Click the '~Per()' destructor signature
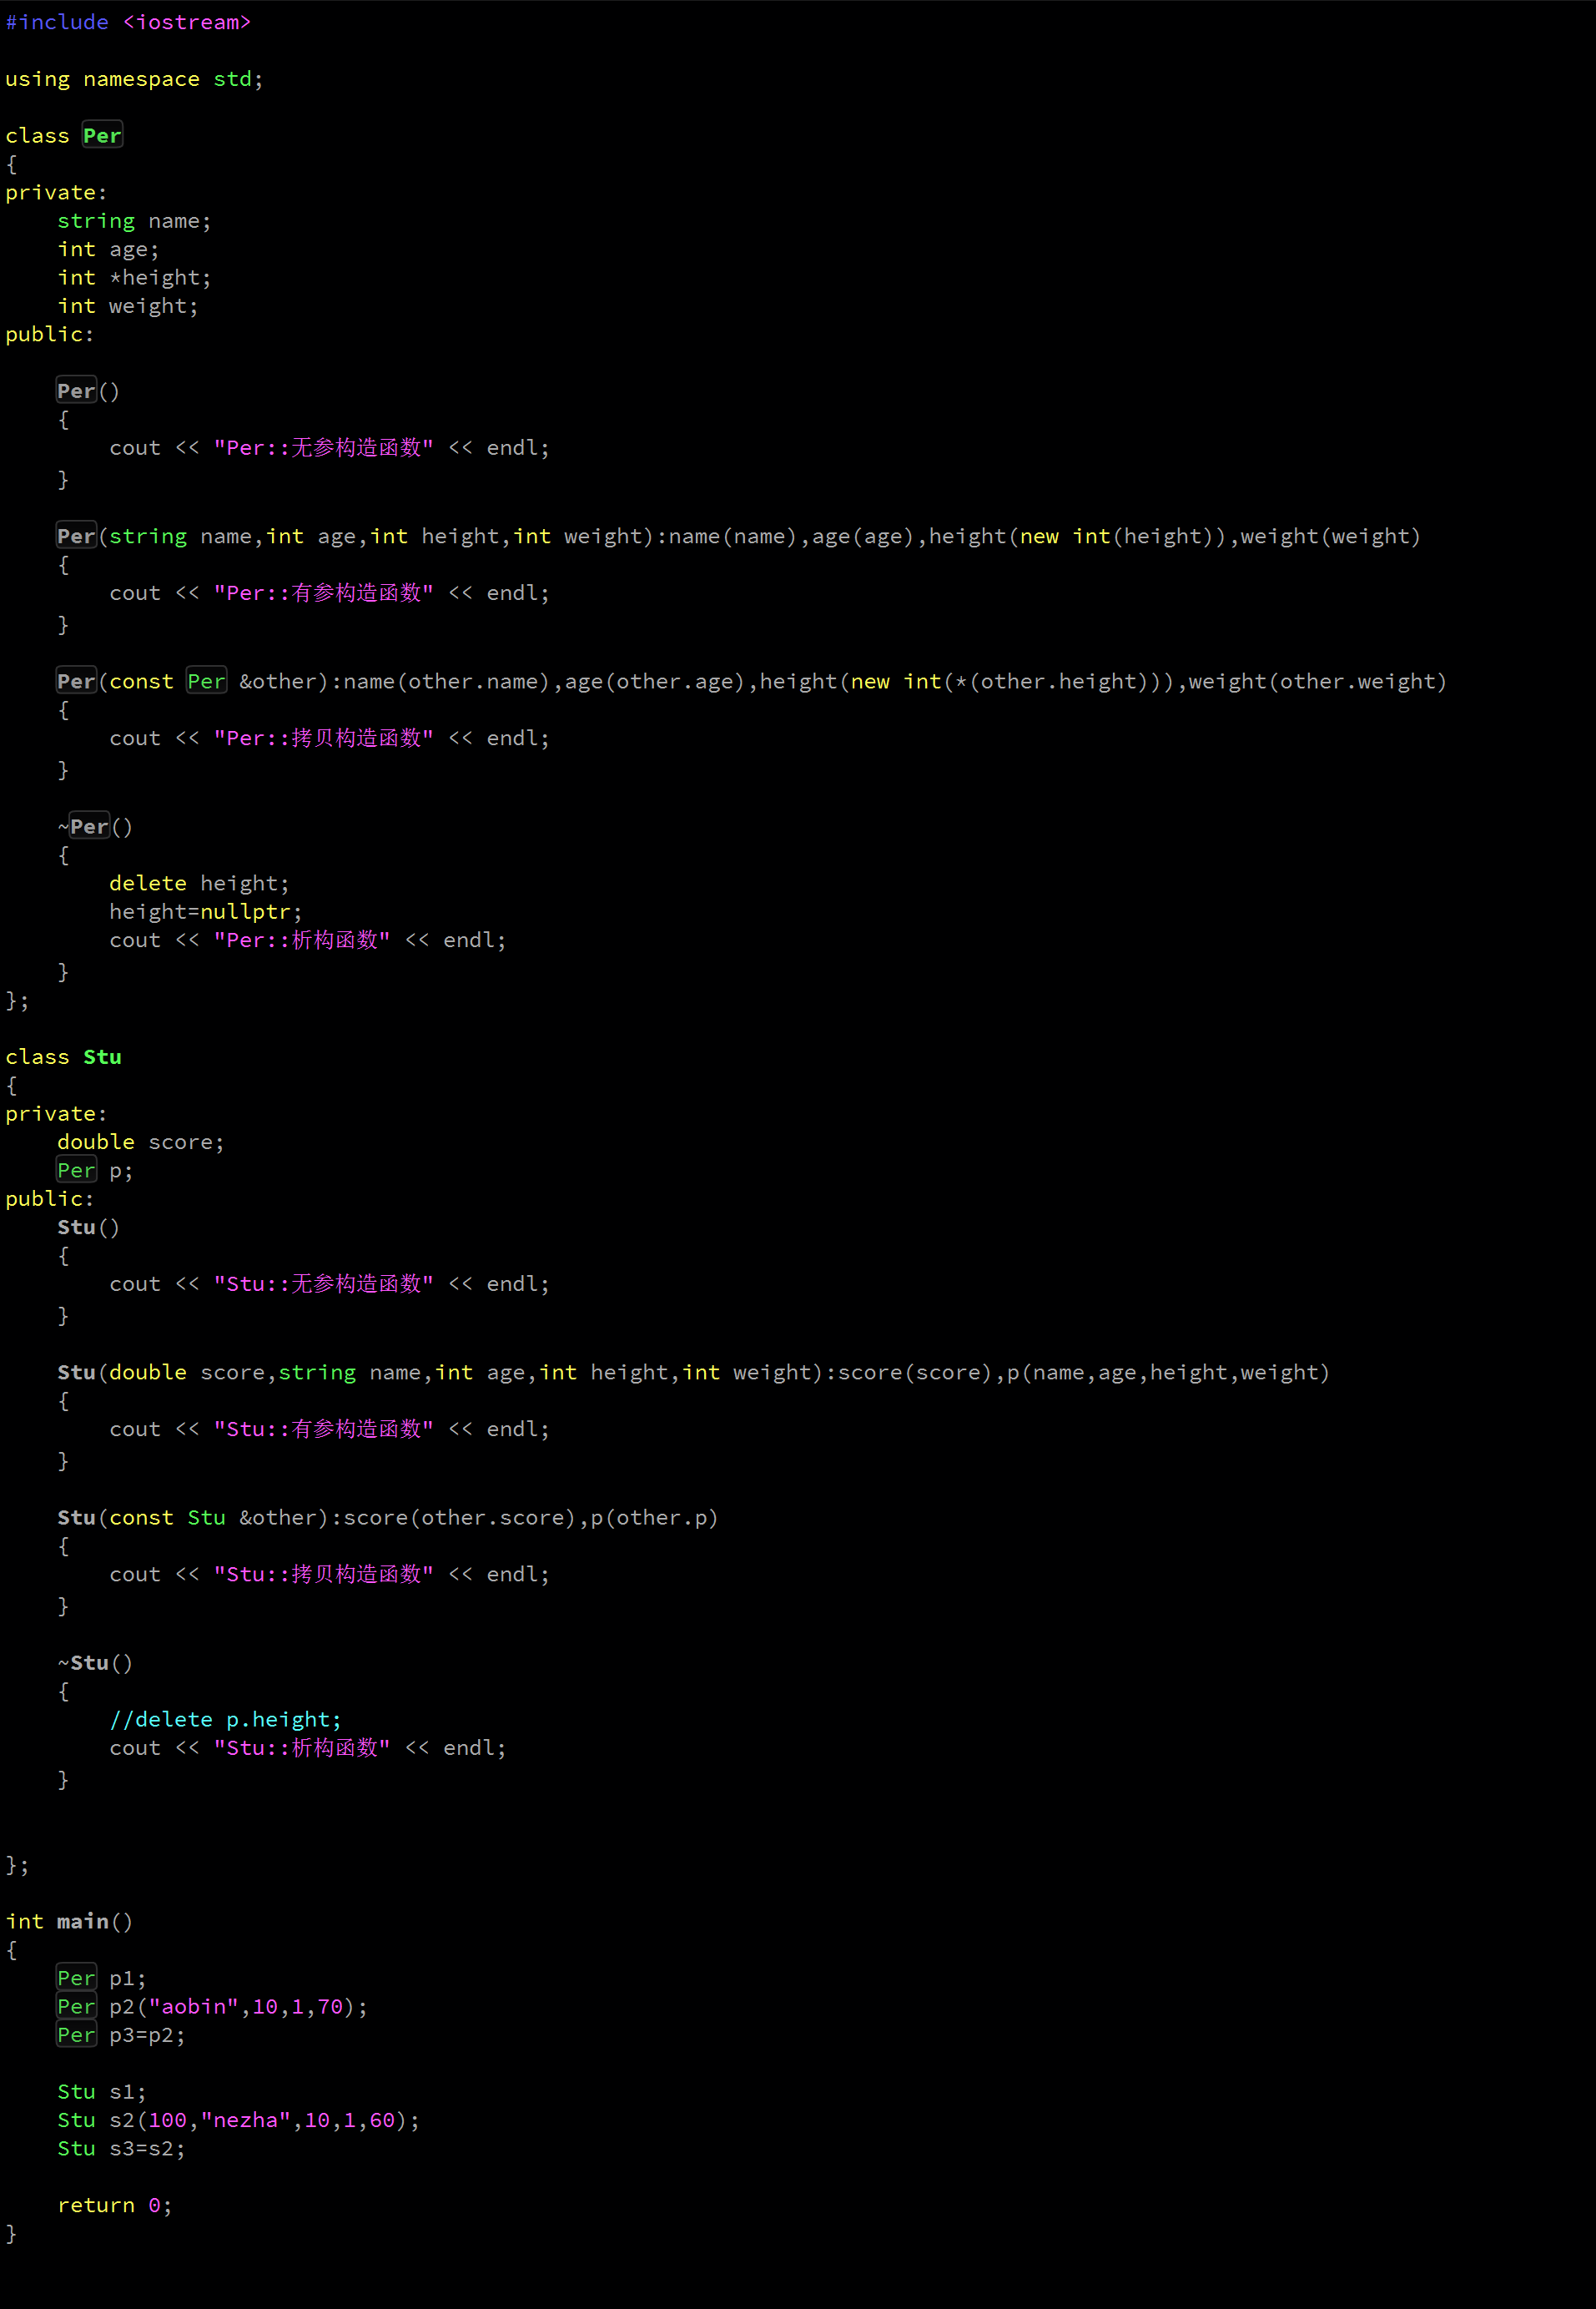 95,827
